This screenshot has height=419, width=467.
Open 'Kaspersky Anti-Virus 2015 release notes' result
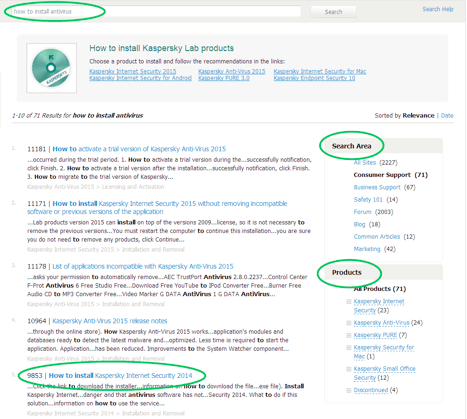pos(110,321)
